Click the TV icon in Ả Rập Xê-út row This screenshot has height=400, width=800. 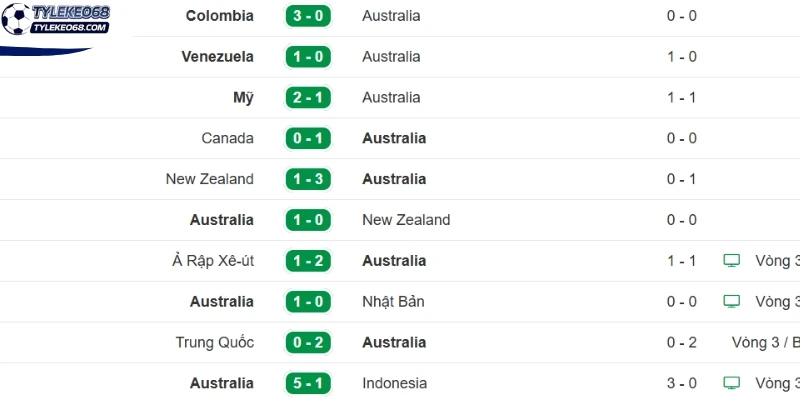point(732,261)
